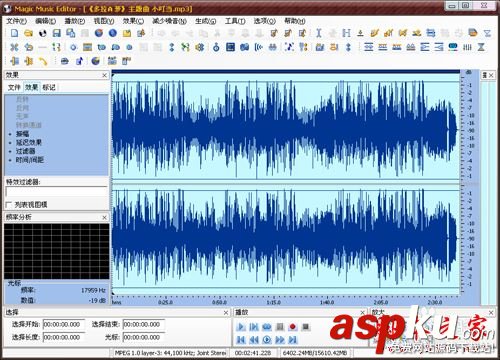This screenshot has height=360, width=500.
Task: Start playback with the Play button
Action: [241, 327]
